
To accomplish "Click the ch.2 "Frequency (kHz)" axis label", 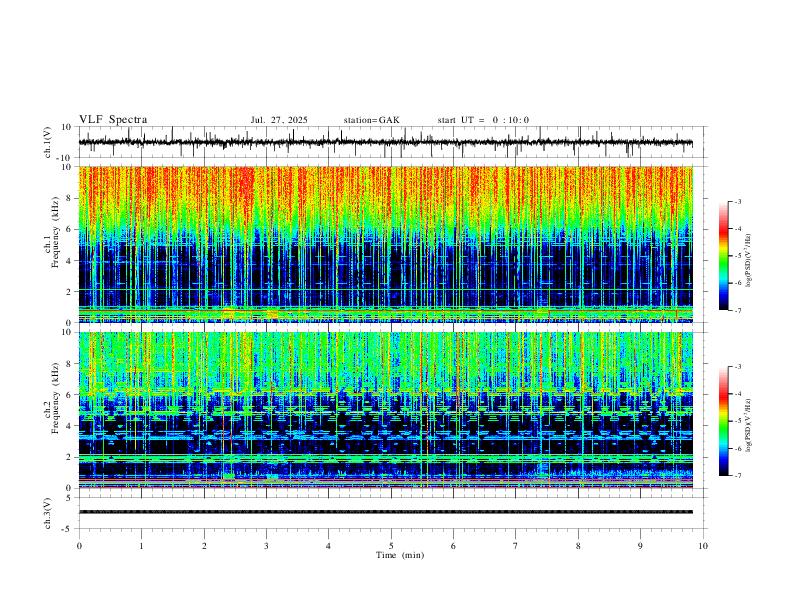I will click(55, 398).
